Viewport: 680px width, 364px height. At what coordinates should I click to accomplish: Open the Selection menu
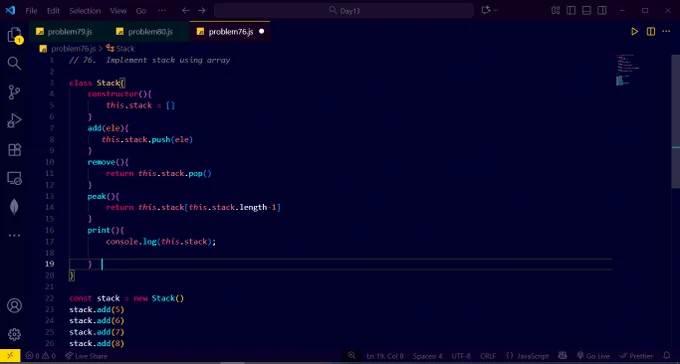(x=85, y=11)
